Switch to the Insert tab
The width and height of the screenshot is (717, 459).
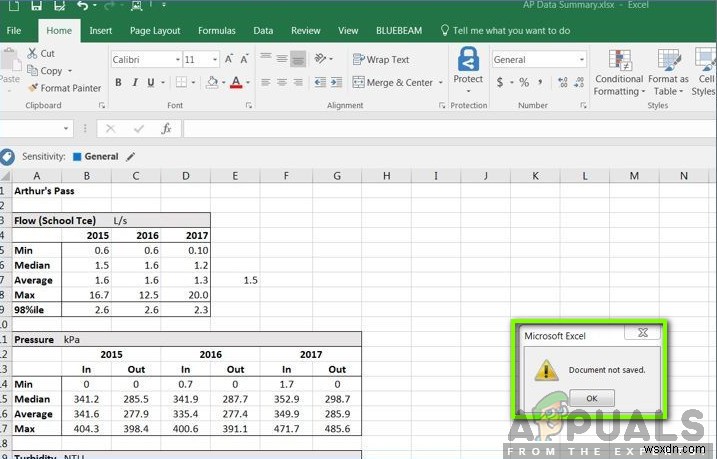pos(101,31)
